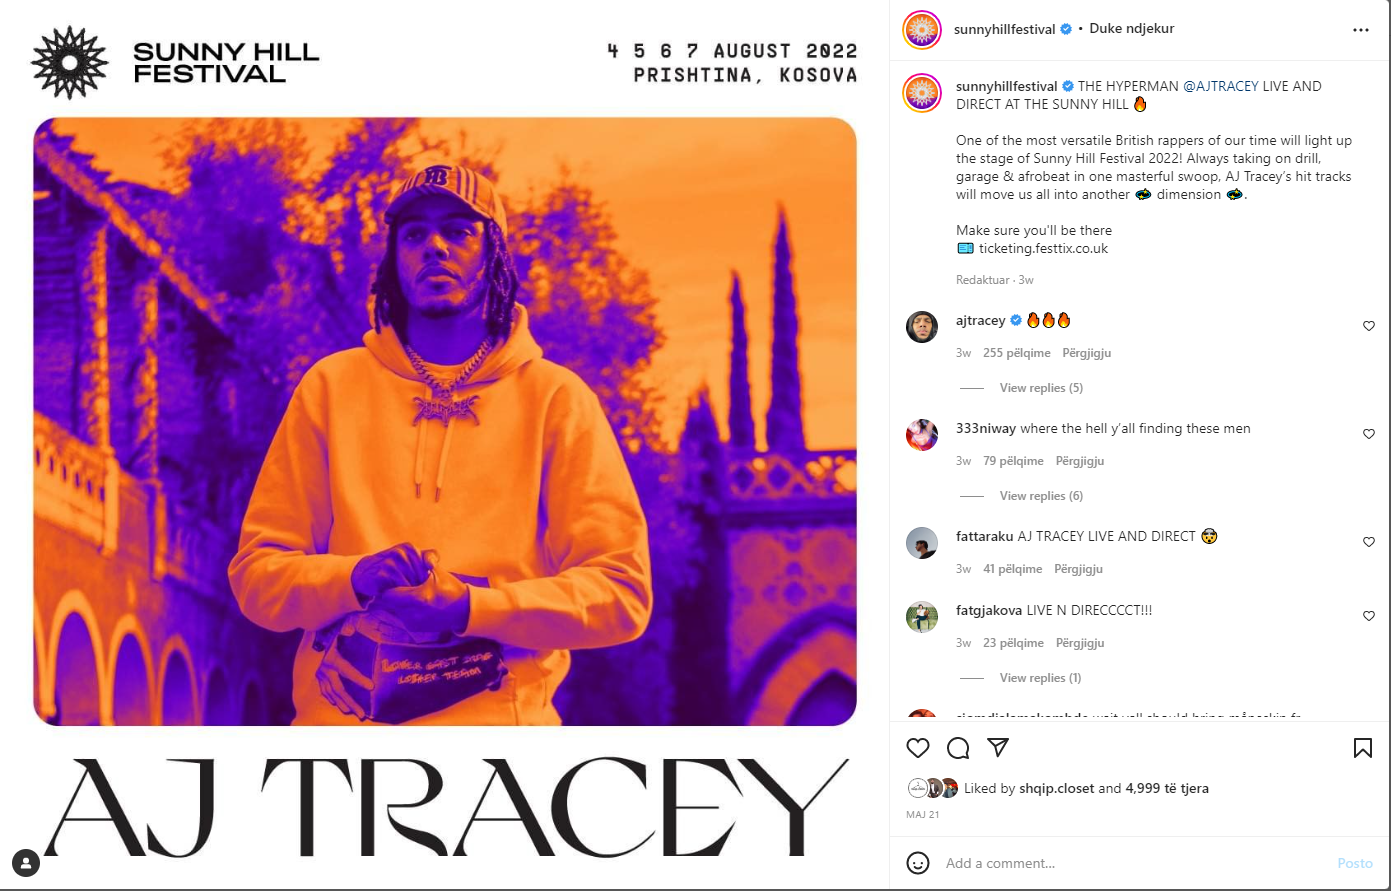Open the three-dots more options menu
1391x891 pixels.
(1361, 30)
